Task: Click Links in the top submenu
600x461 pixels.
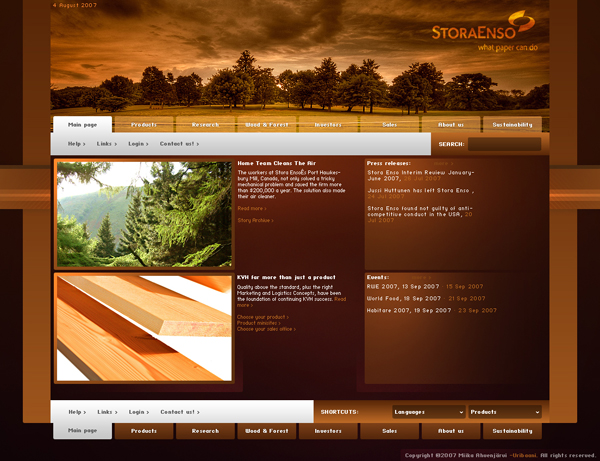Action: [x=107, y=144]
